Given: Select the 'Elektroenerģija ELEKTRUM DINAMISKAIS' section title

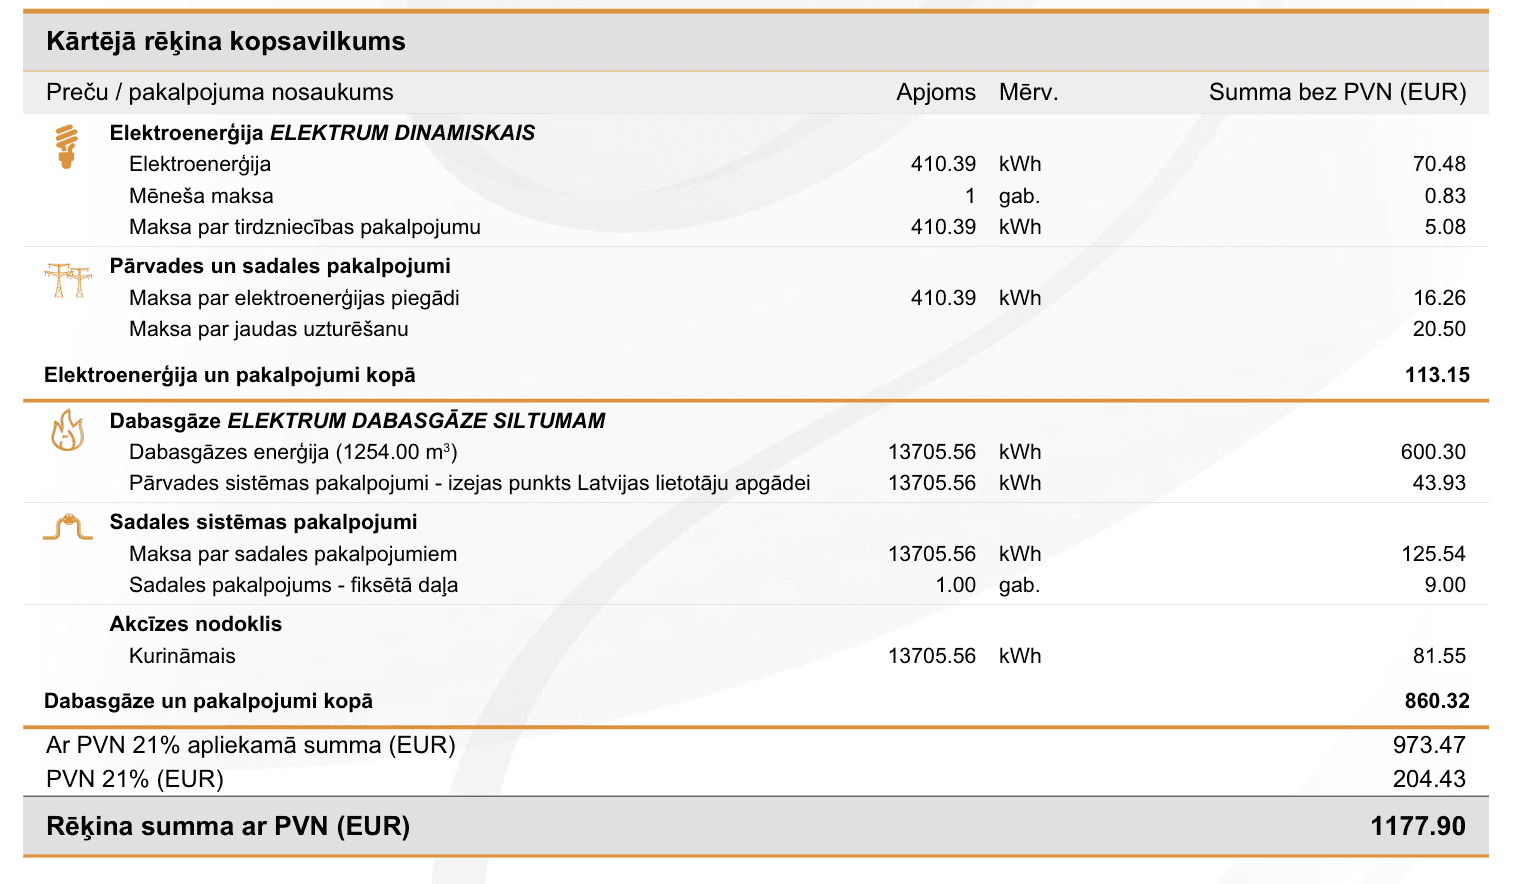Looking at the screenshot, I should coord(322,133).
